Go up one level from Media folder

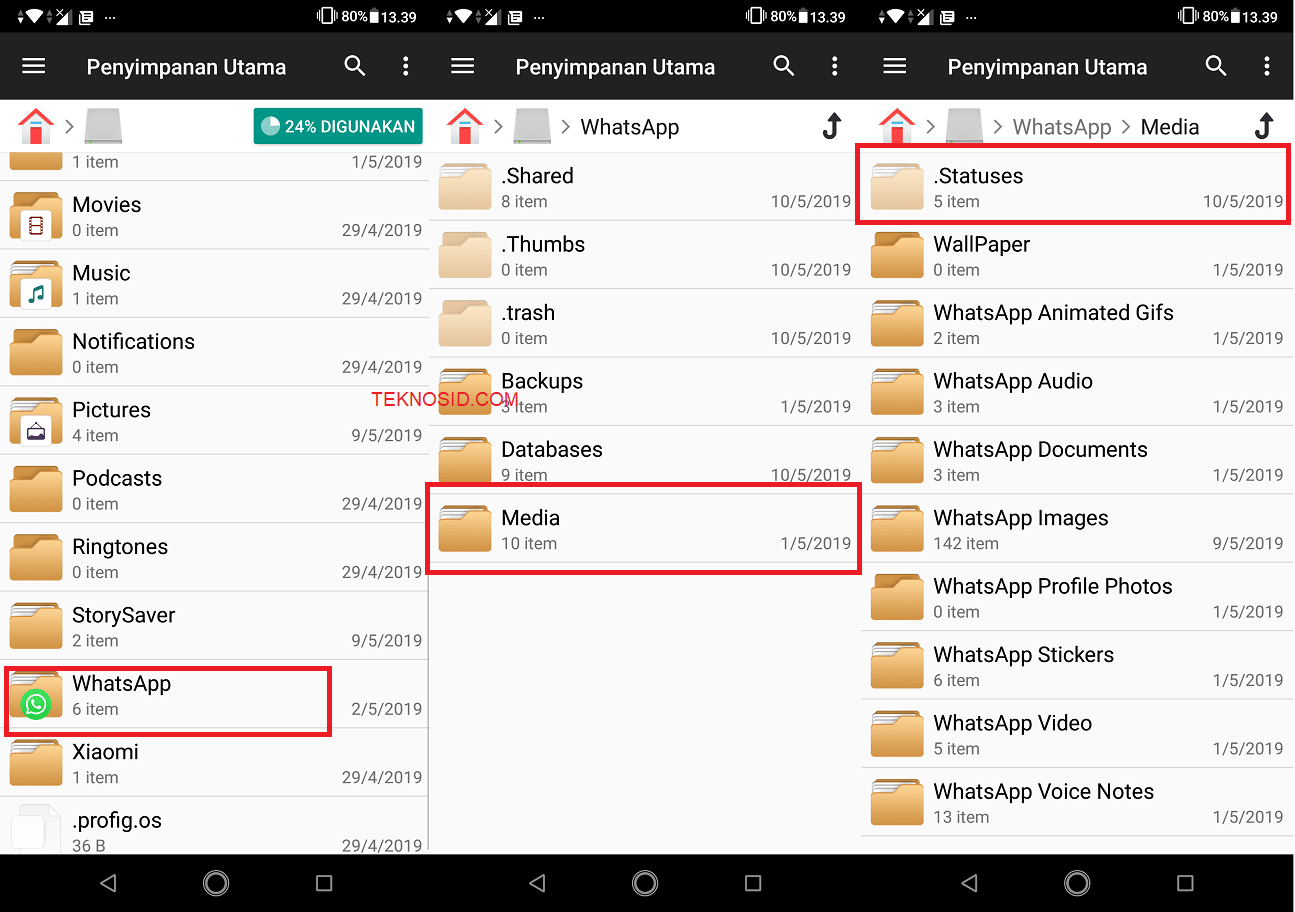click(x=1263, y=126)
